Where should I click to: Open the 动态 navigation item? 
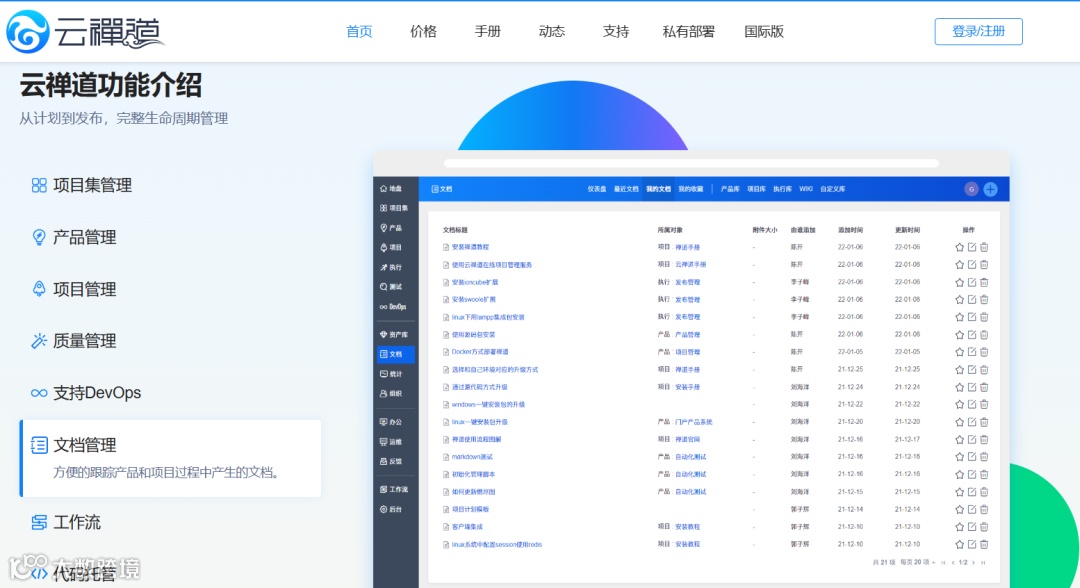[551, 32]
